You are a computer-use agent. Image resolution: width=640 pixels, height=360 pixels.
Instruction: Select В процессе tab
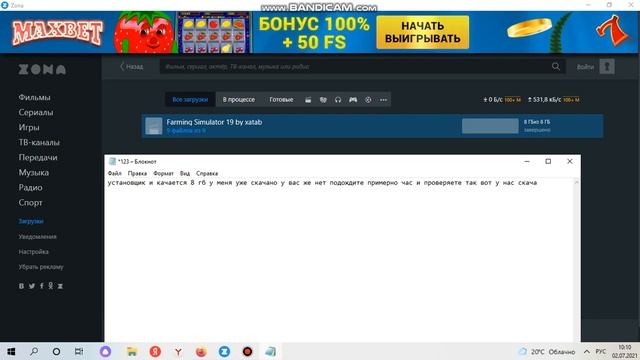239,100
